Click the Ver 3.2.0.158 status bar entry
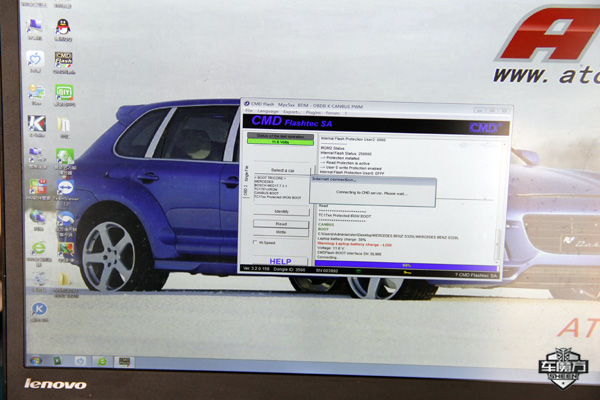This screenshot has width=600, height=400. tap(256, 268)
